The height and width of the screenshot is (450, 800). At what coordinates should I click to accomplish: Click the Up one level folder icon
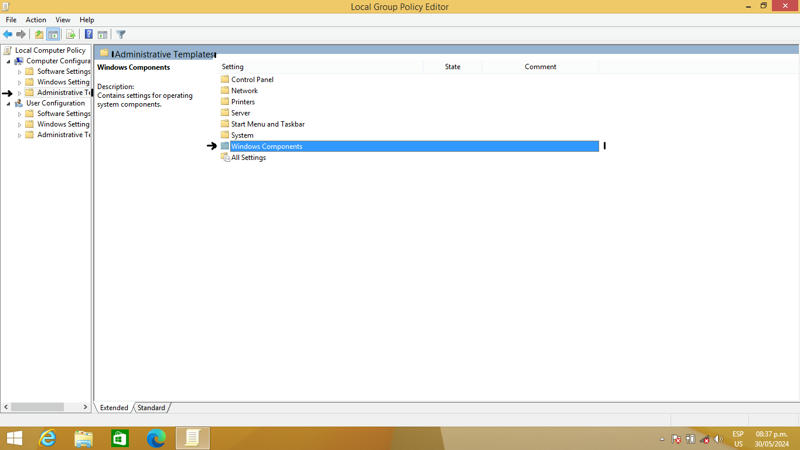(39, 35)
